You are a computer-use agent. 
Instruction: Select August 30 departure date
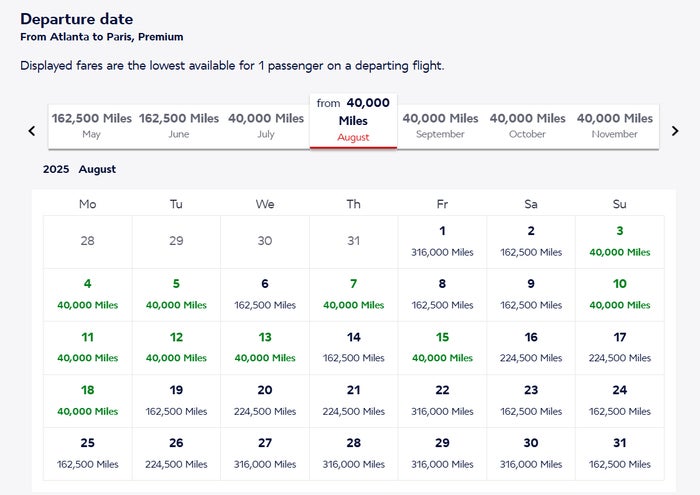(531, 454)
